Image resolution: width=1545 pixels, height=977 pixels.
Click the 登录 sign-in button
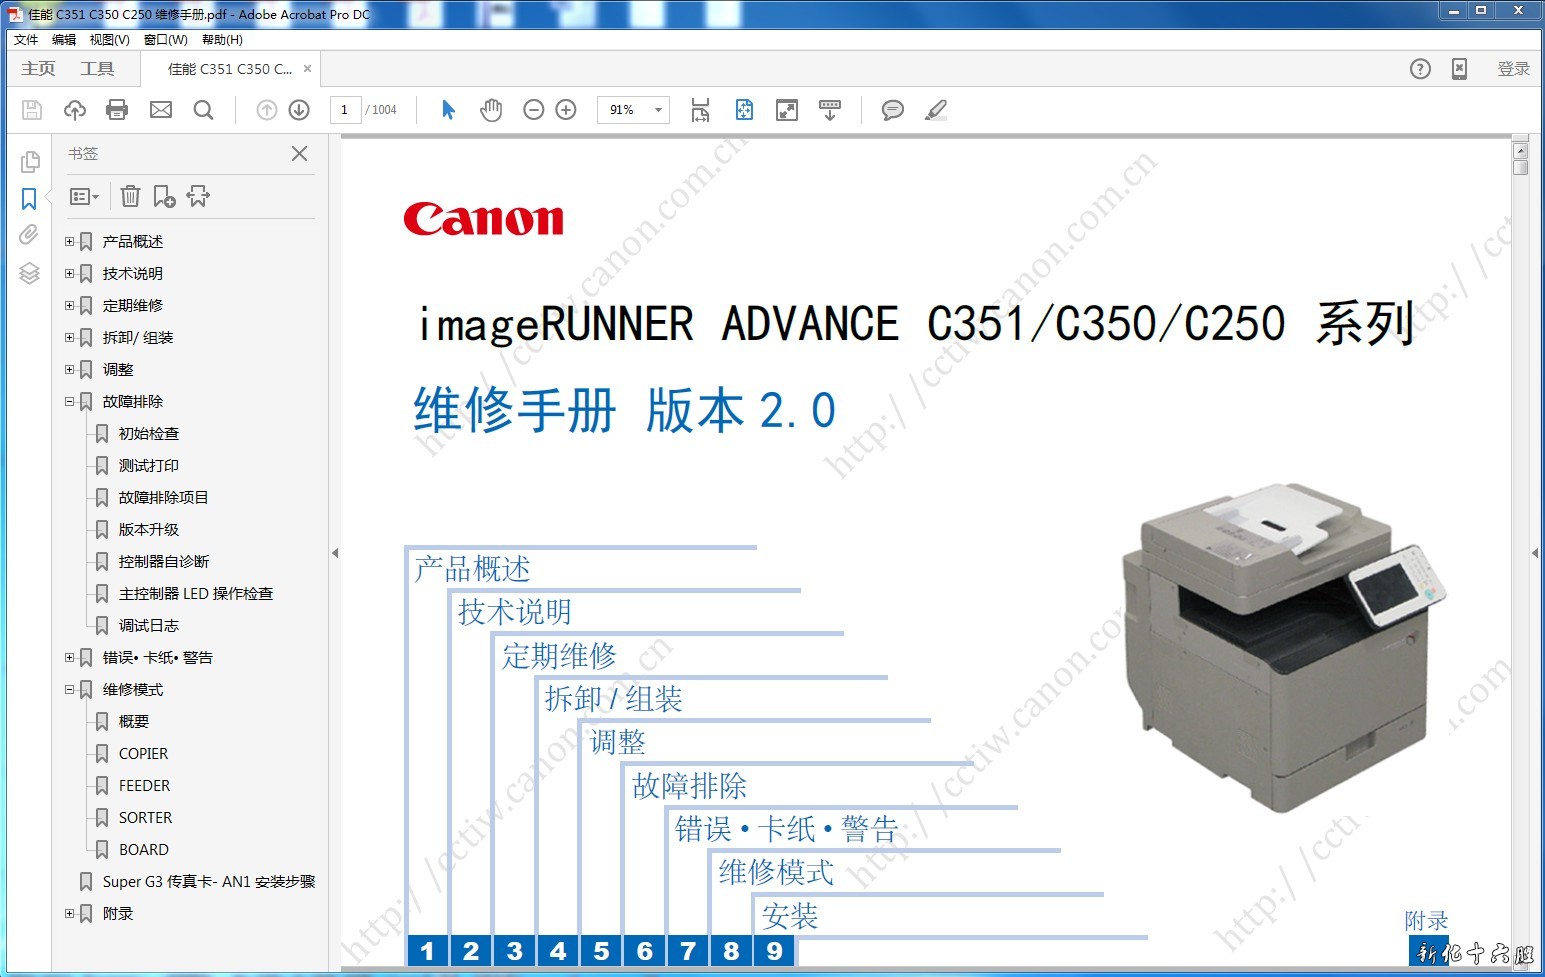tap(1513, 69)
